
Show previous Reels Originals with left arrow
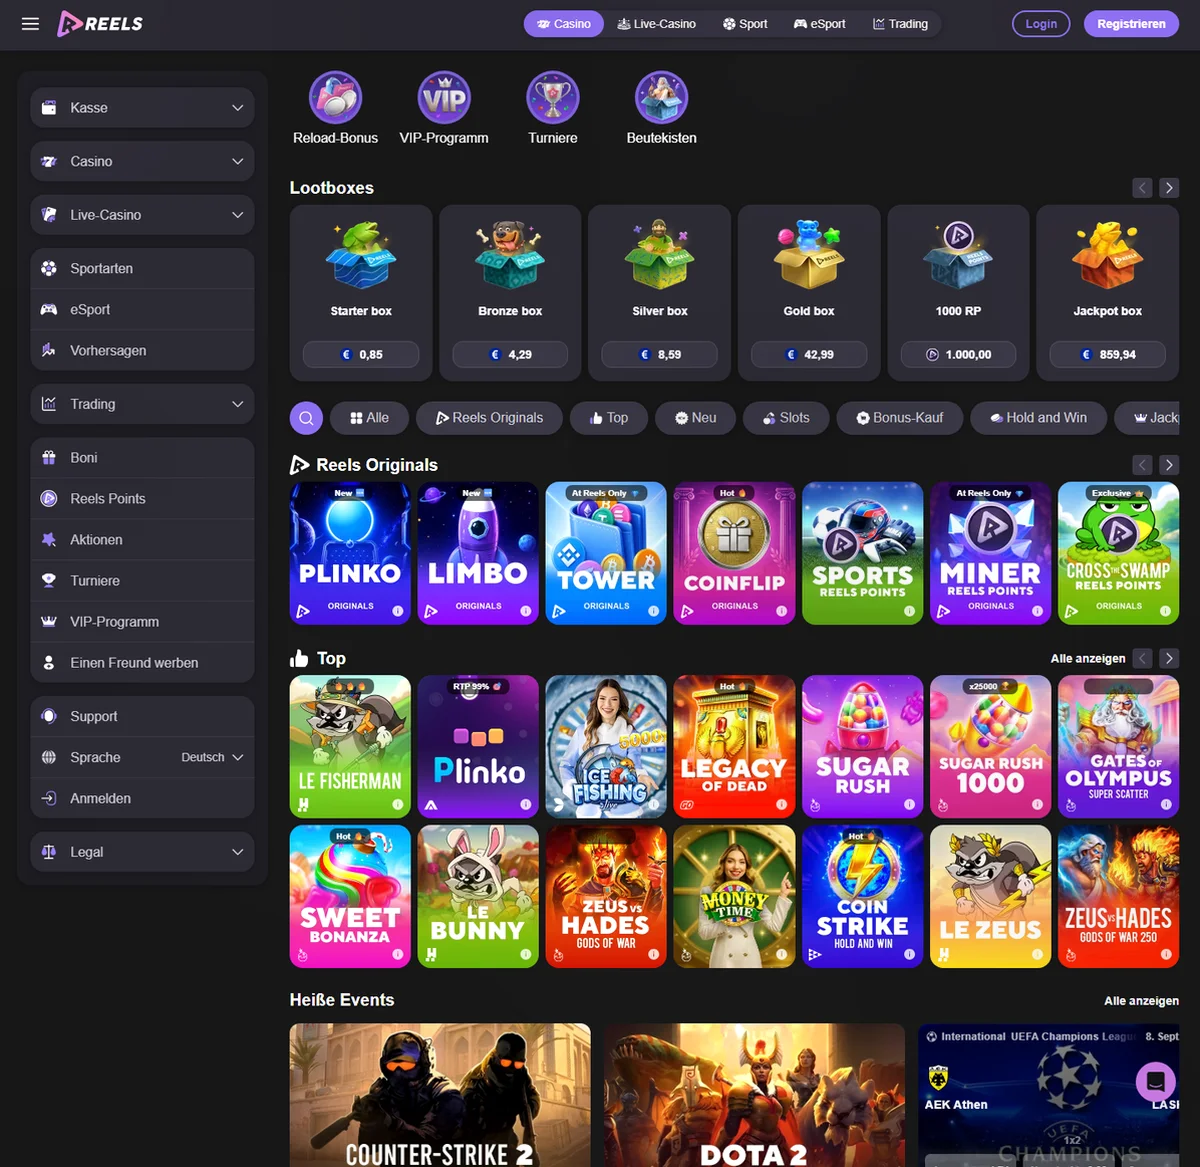coord(1142,465)
